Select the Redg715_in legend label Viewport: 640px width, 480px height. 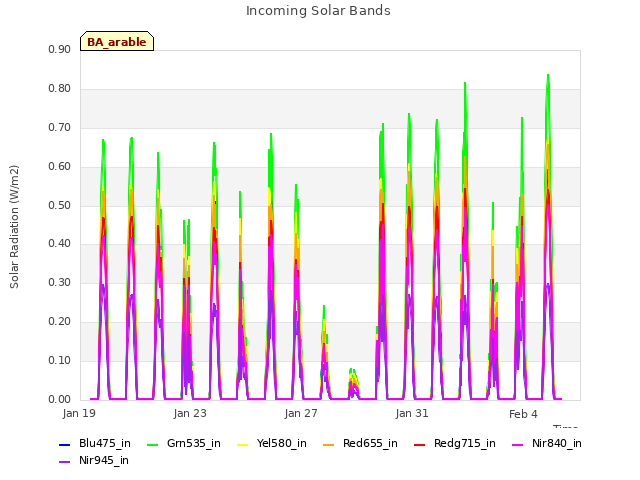coord(465,444)
